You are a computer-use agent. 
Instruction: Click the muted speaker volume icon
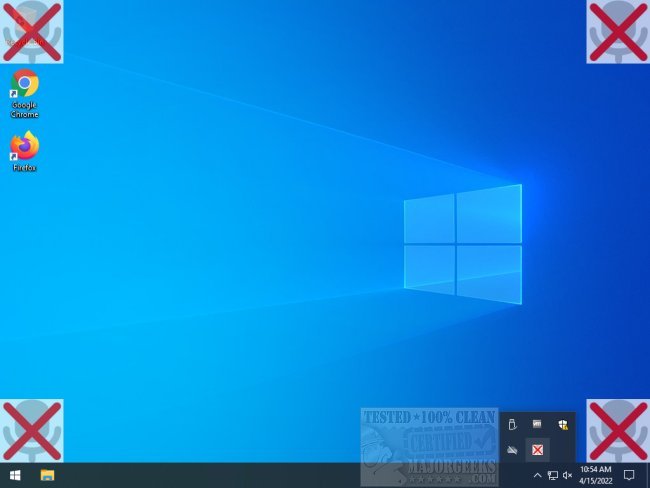pyautogui.click(x=568, y=475)
